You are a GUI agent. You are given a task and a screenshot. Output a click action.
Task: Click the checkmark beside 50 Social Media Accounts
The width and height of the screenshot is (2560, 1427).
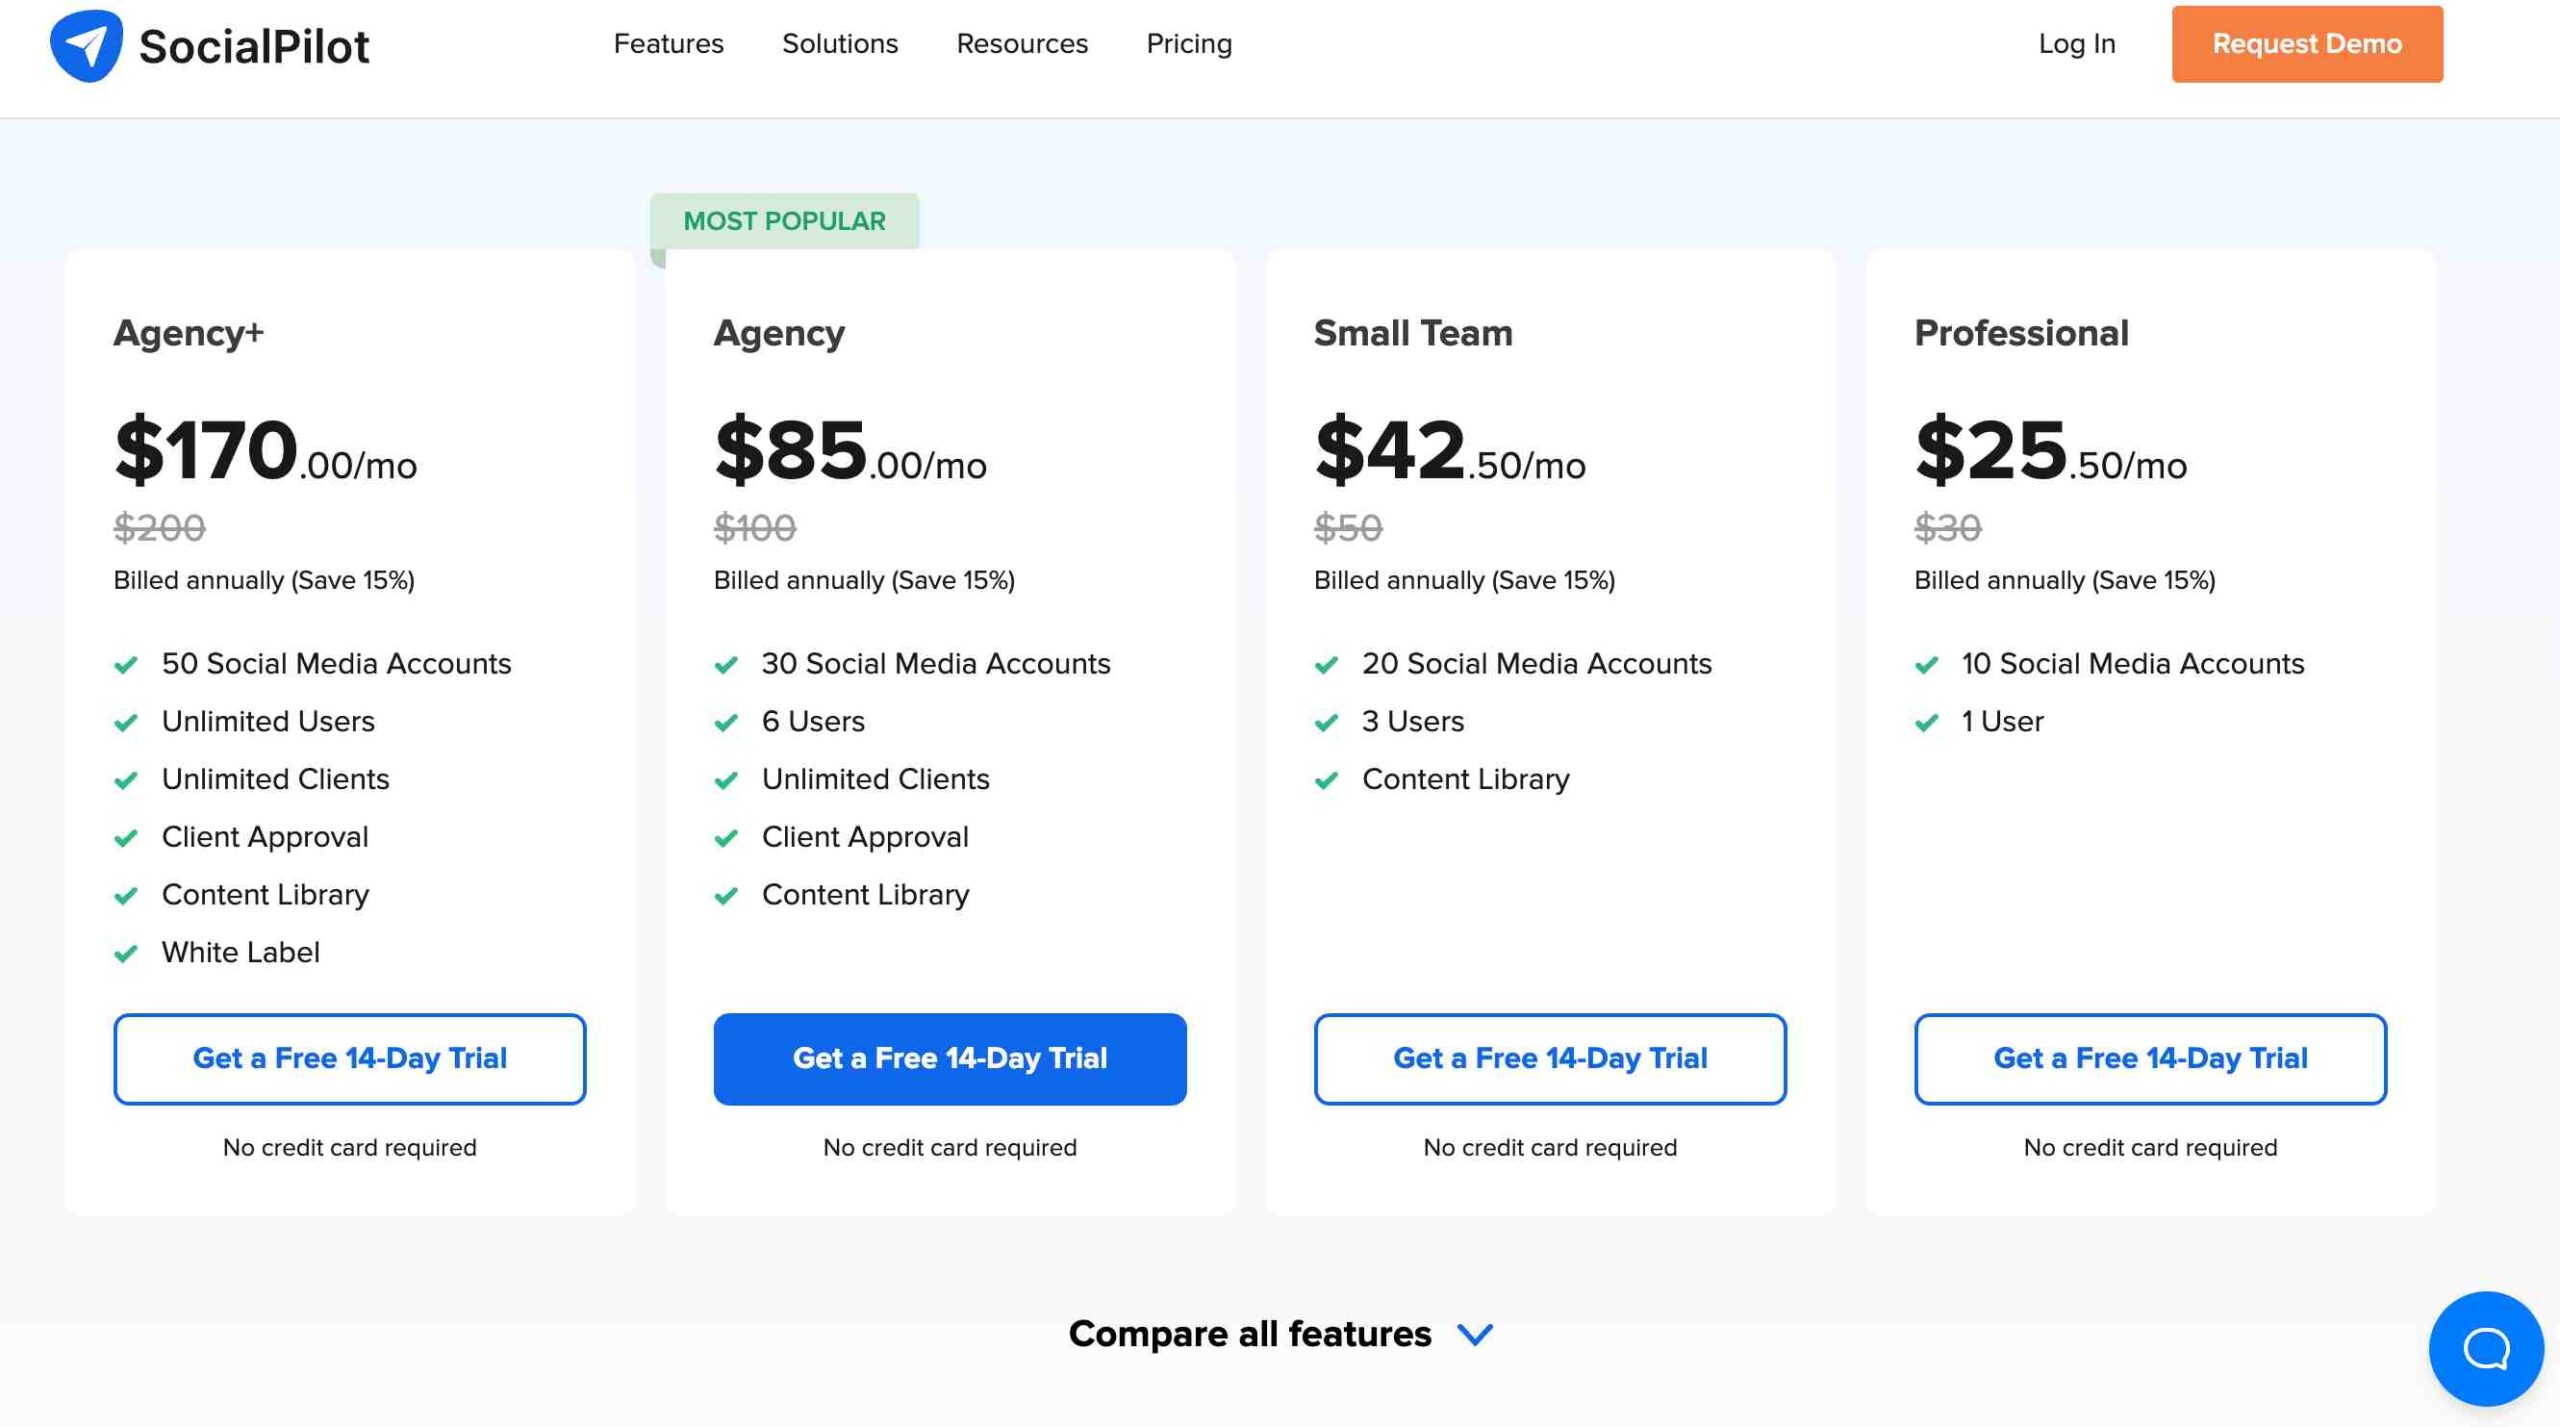pyautogui.click(x=126, y=665)
